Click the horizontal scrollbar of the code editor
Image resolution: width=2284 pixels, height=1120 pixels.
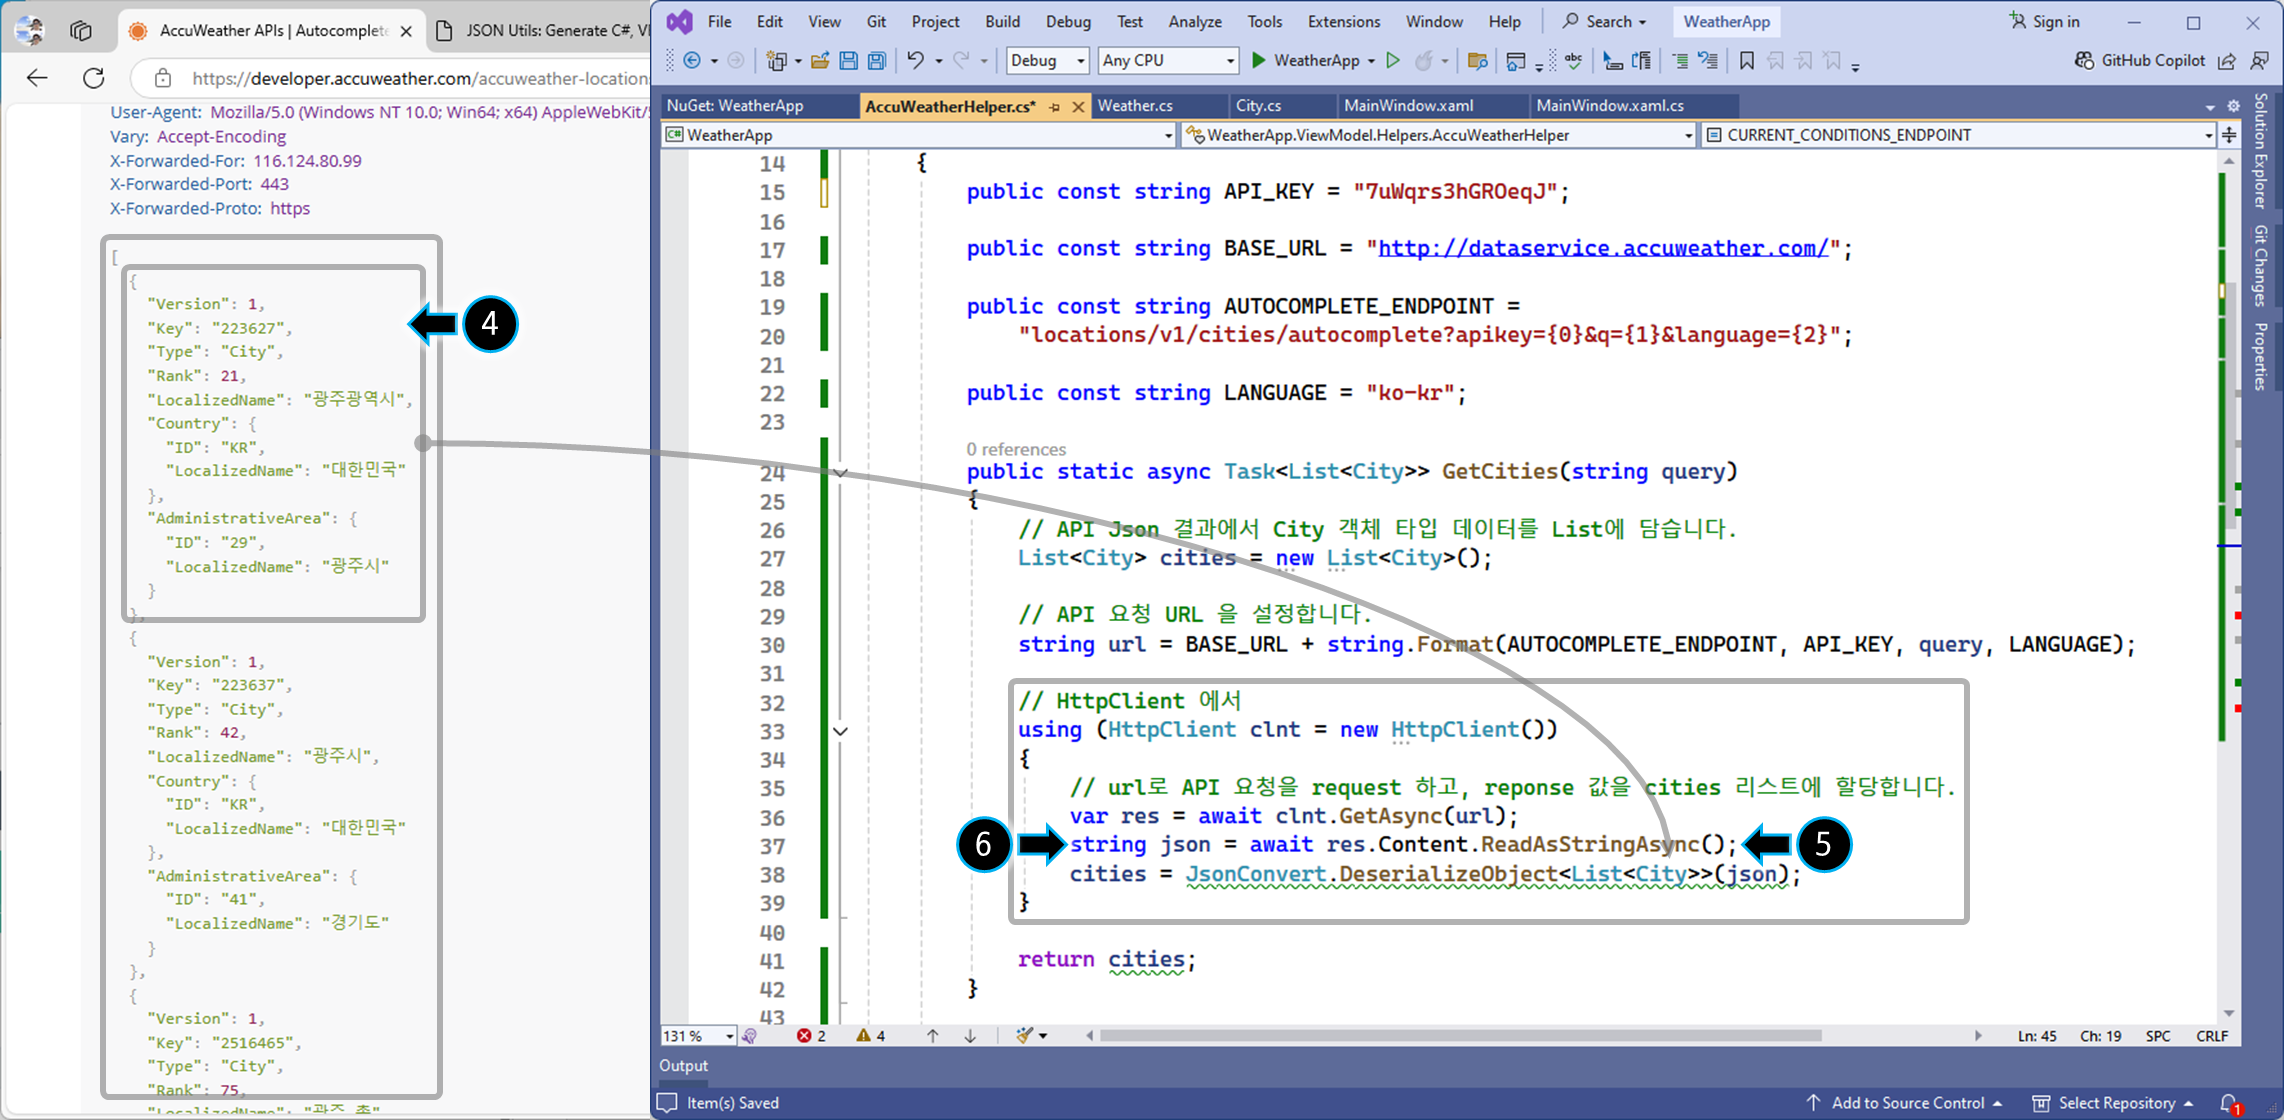[x=1460, y=1036]
